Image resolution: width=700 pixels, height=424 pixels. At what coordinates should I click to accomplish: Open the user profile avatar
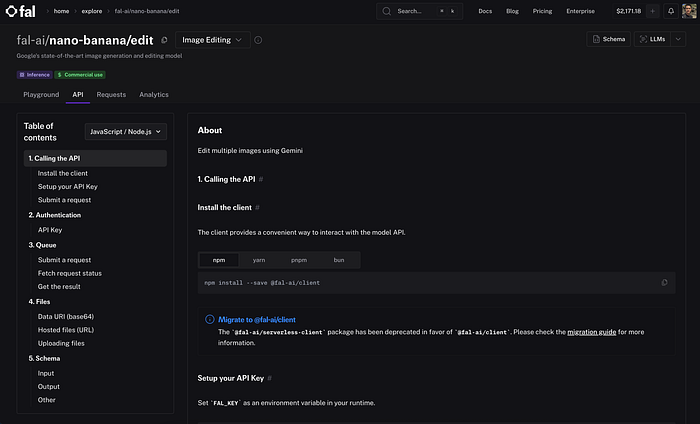tap(689, 11)
